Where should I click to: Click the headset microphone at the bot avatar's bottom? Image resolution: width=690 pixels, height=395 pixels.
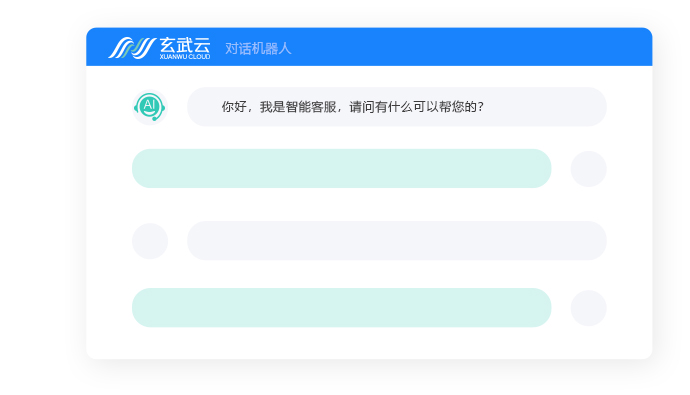155,118
